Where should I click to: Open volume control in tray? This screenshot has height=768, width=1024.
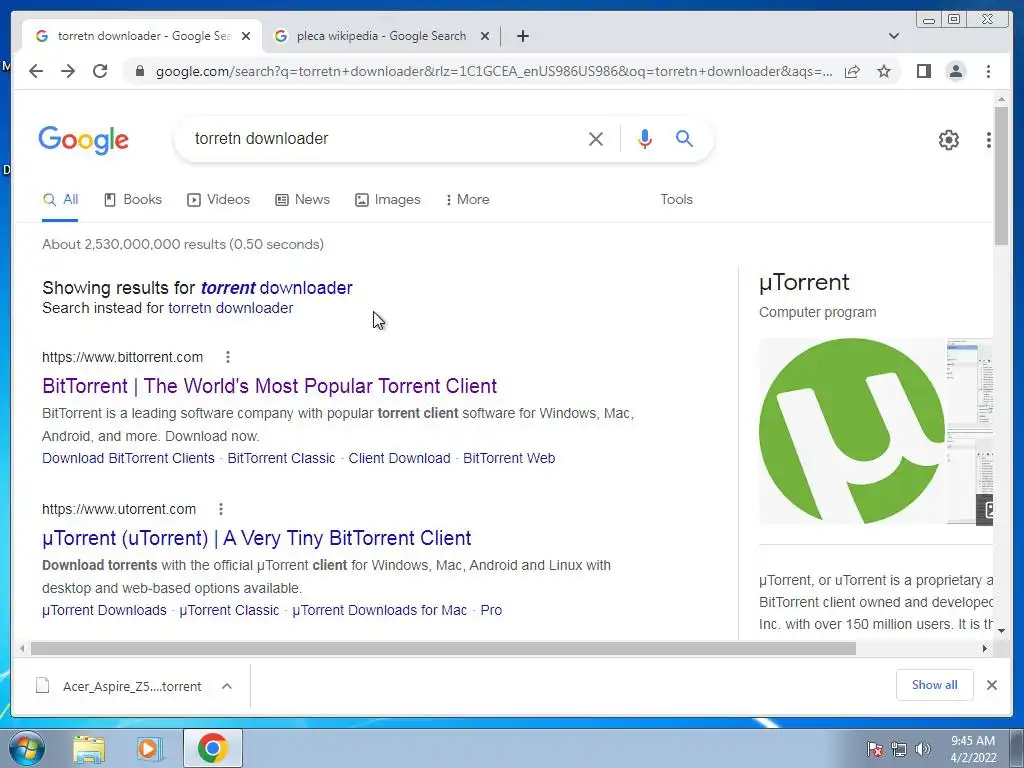point(923,749)
